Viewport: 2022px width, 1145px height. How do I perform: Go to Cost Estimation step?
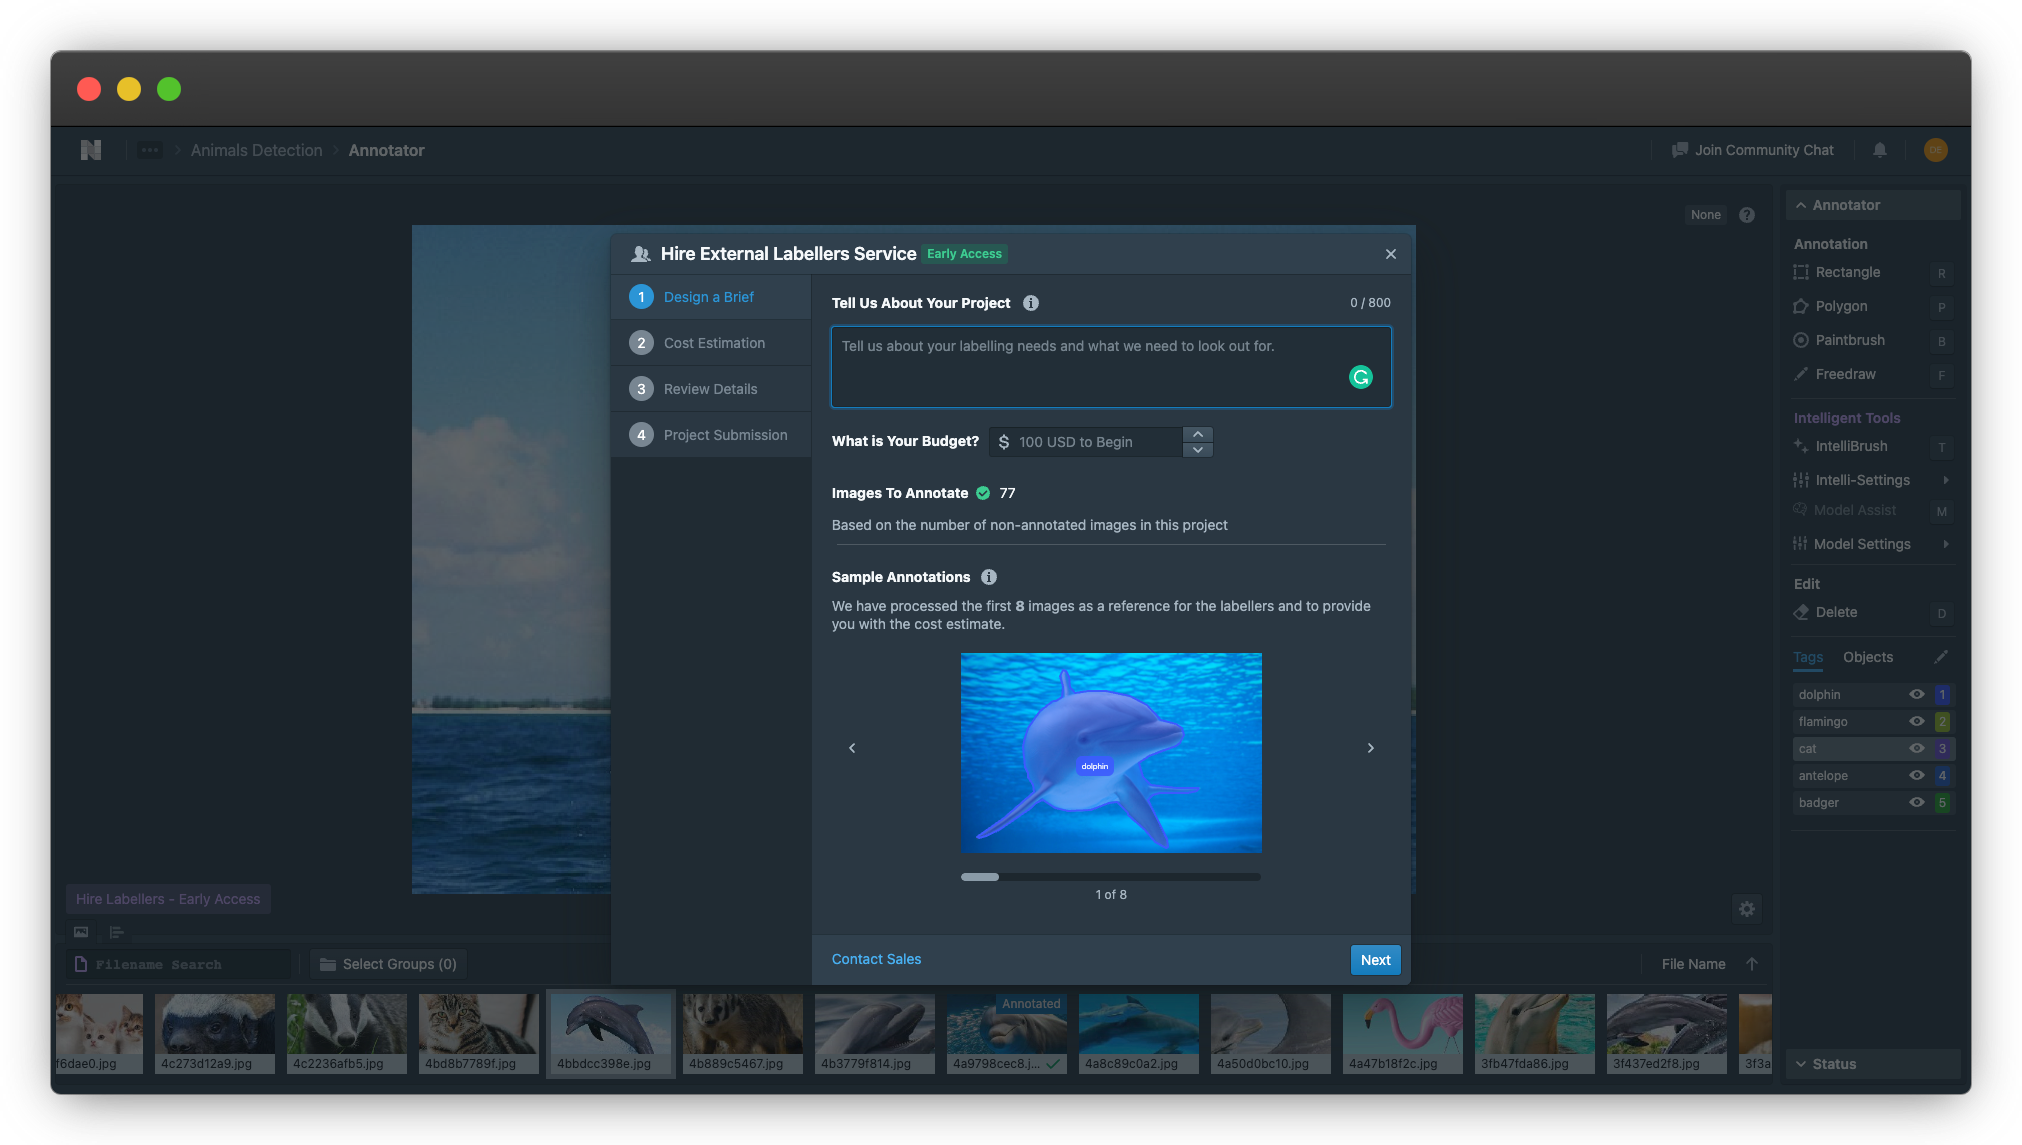tap(711, 343)
